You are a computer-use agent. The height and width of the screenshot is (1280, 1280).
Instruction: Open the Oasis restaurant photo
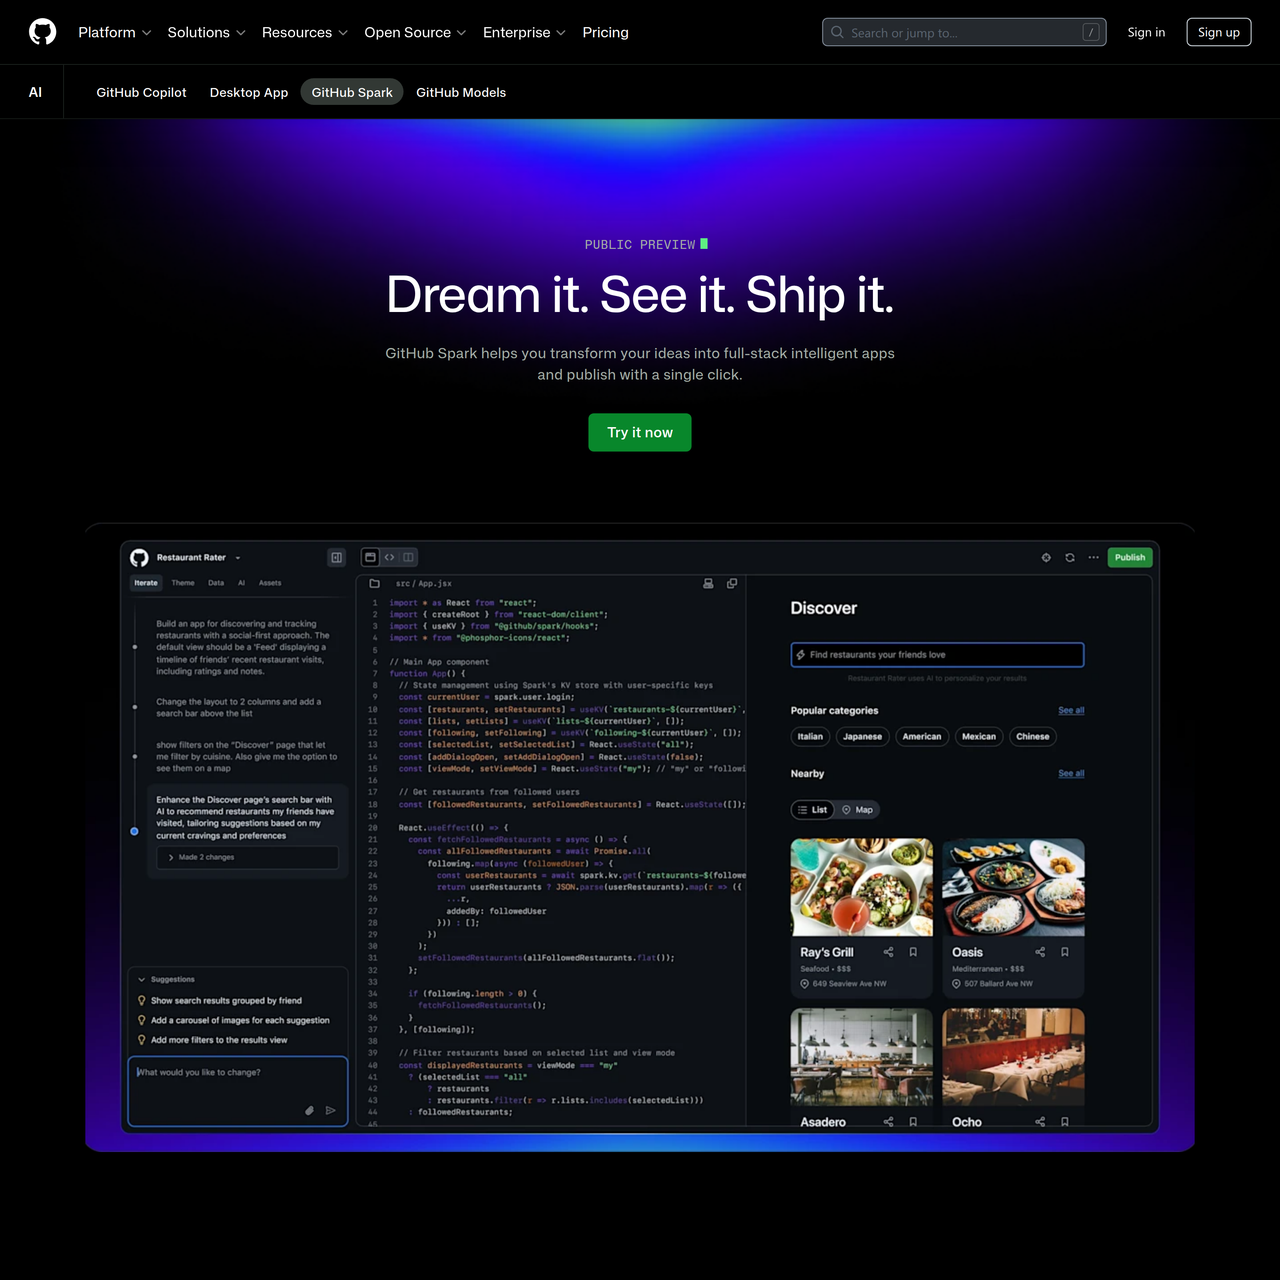1013,888
